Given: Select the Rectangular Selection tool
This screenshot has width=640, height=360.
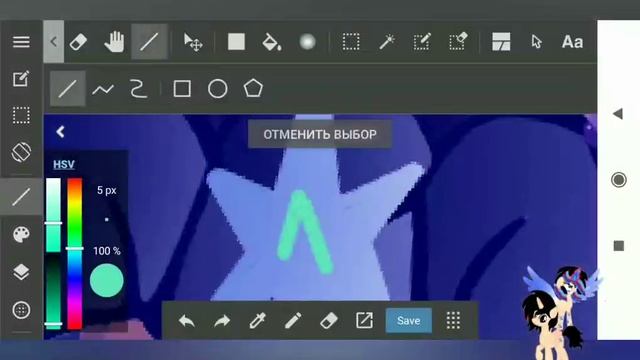Looking at the screenshot, I should (351, 42).
